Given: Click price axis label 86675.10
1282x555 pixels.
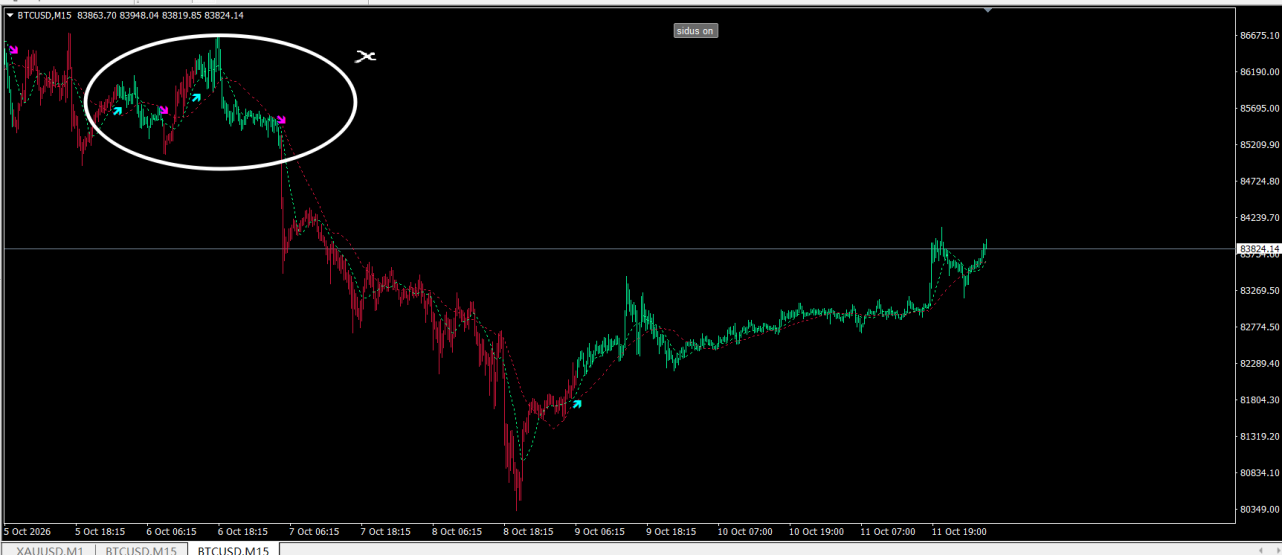Looking at the screenshot, I should point(1260,35).
